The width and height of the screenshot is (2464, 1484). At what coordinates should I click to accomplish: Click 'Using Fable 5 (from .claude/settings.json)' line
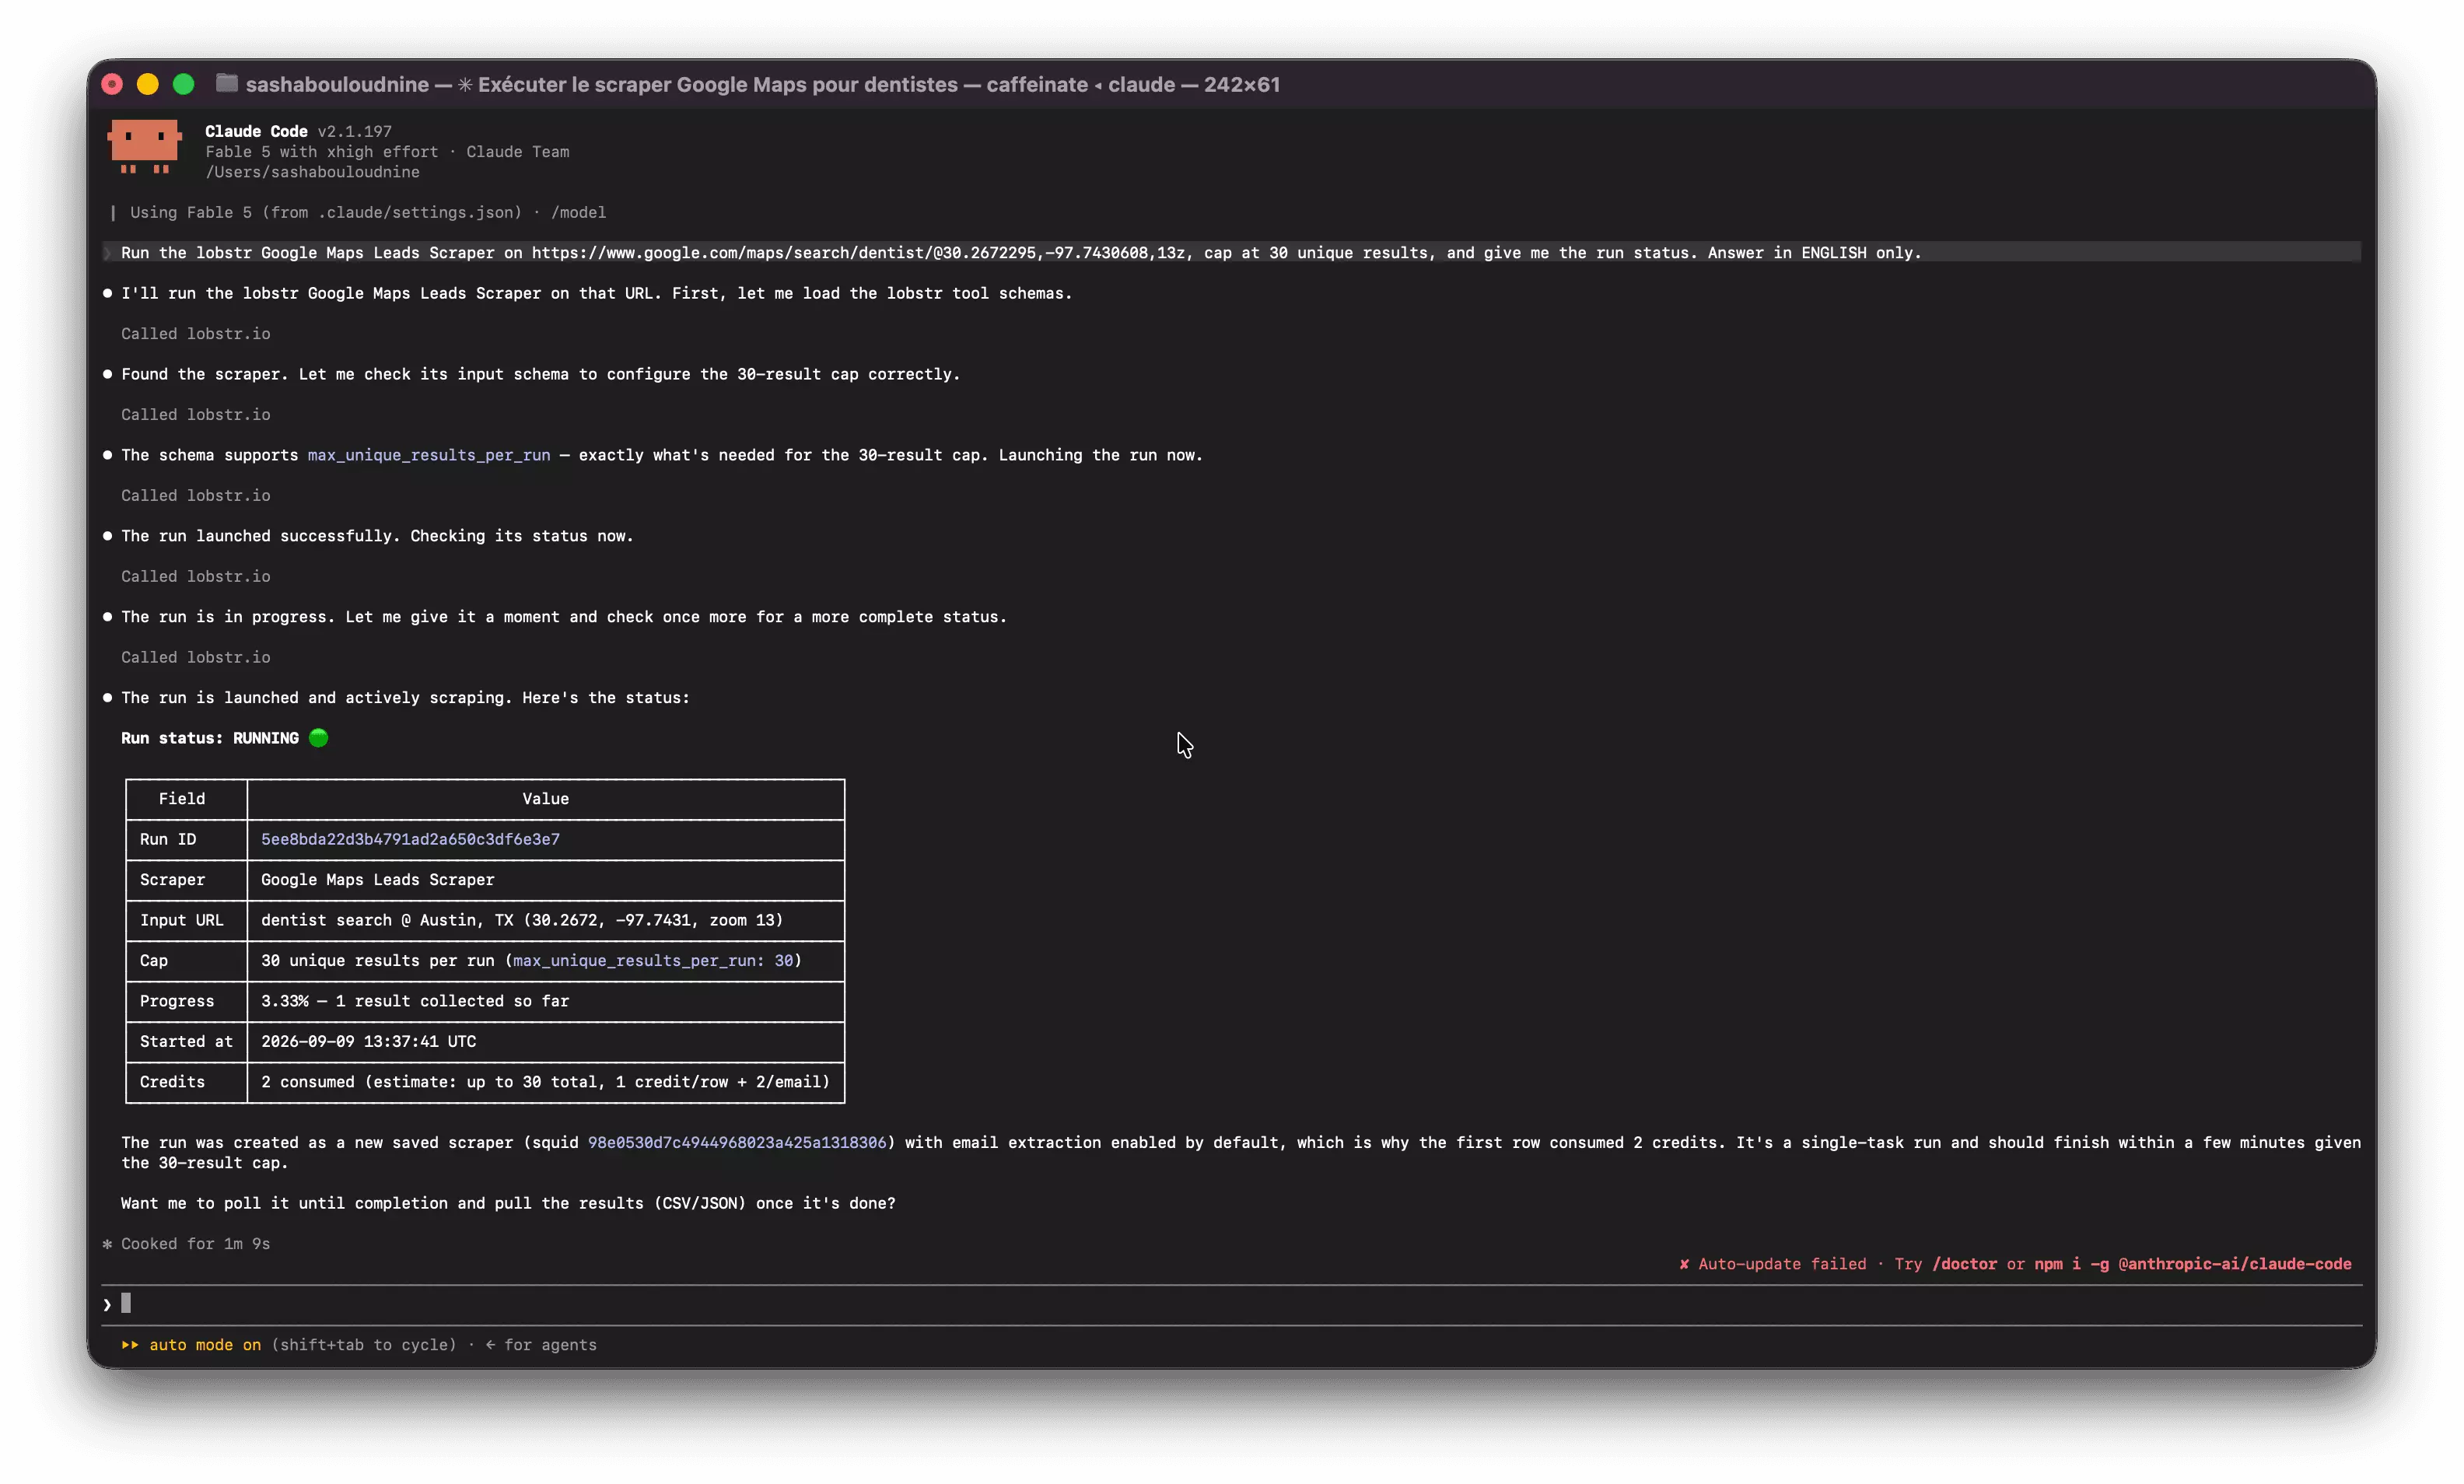point(326,212)
